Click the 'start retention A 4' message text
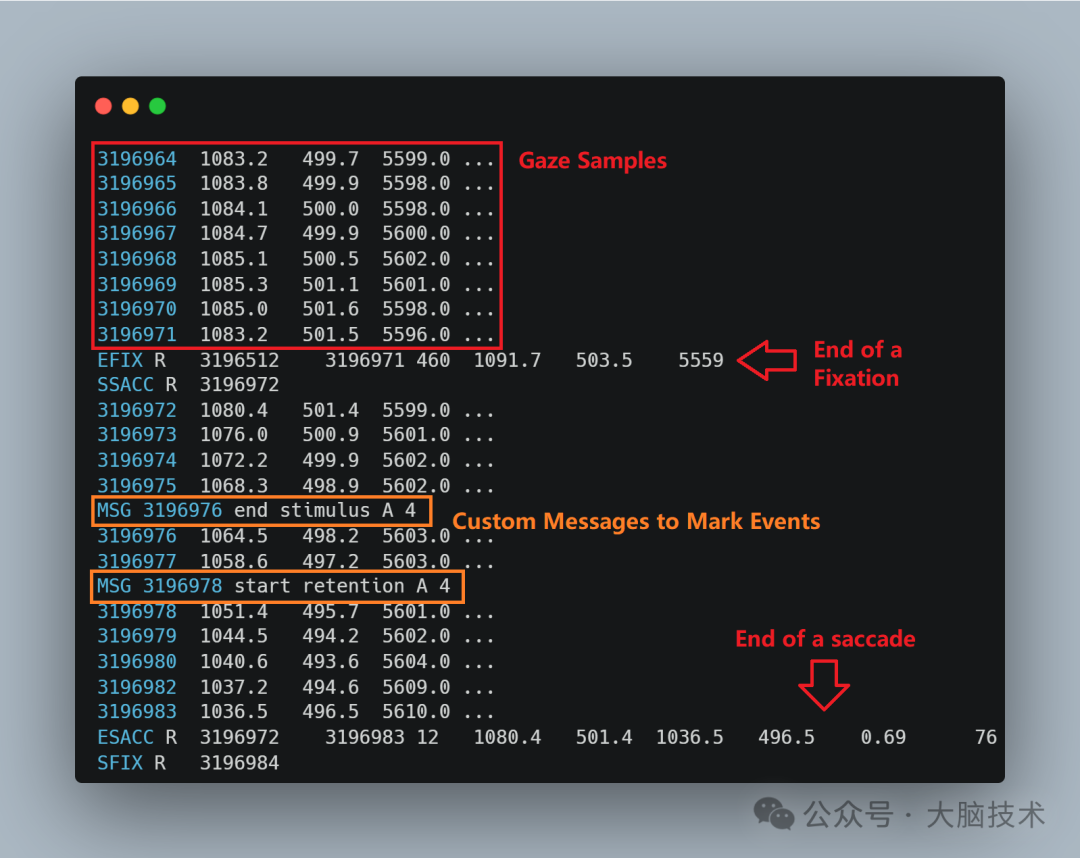This screenshot has height=858, width=1080. (342, 586)
